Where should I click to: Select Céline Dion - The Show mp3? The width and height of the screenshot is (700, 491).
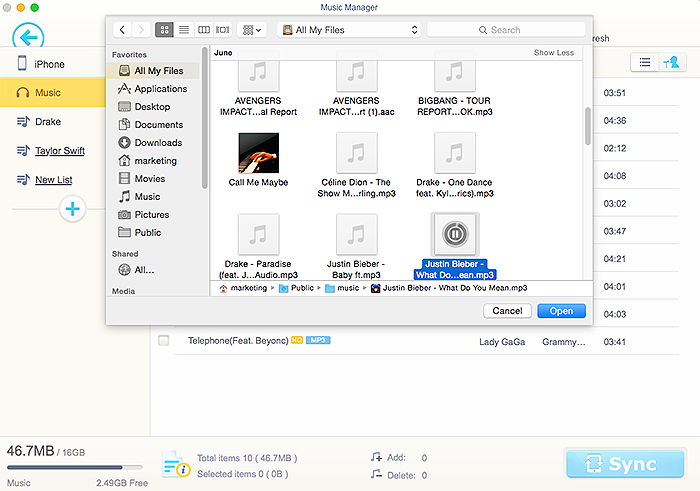[x=356, y=165]
